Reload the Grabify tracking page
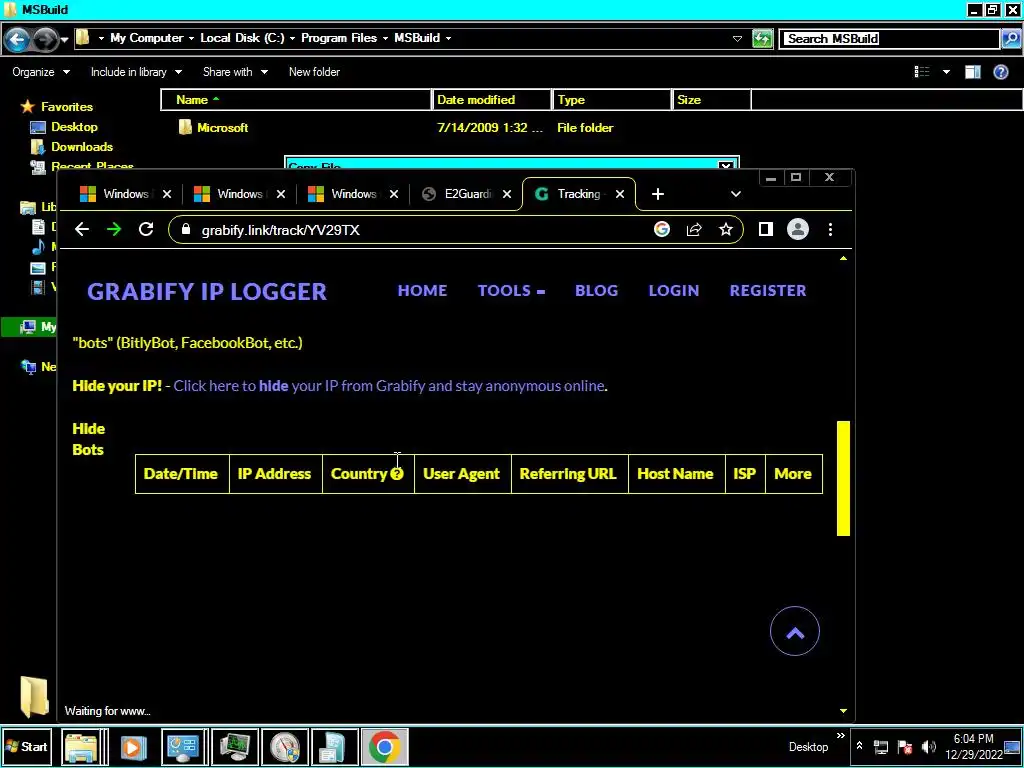This screenshot has width=1024, height=768. pos(146,229)
